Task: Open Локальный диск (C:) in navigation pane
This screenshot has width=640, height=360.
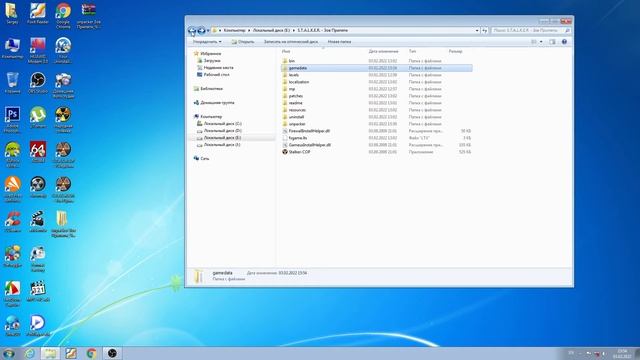Action: 222,123
